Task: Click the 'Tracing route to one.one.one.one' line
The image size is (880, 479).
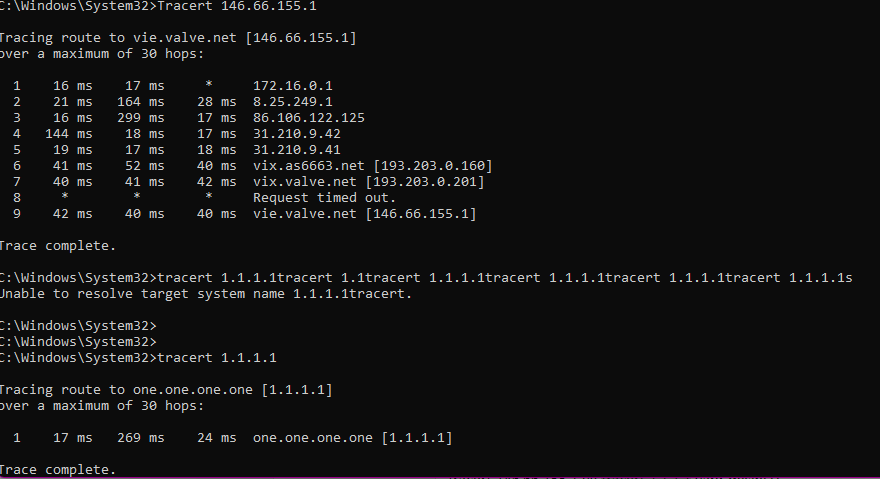Action: tap(166, 389)
